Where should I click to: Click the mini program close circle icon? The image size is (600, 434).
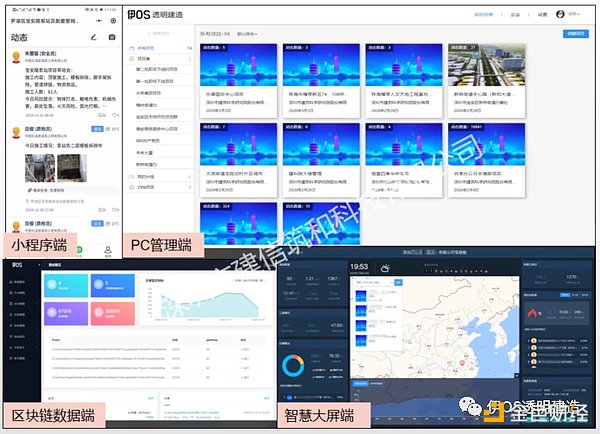click(112, 18)
